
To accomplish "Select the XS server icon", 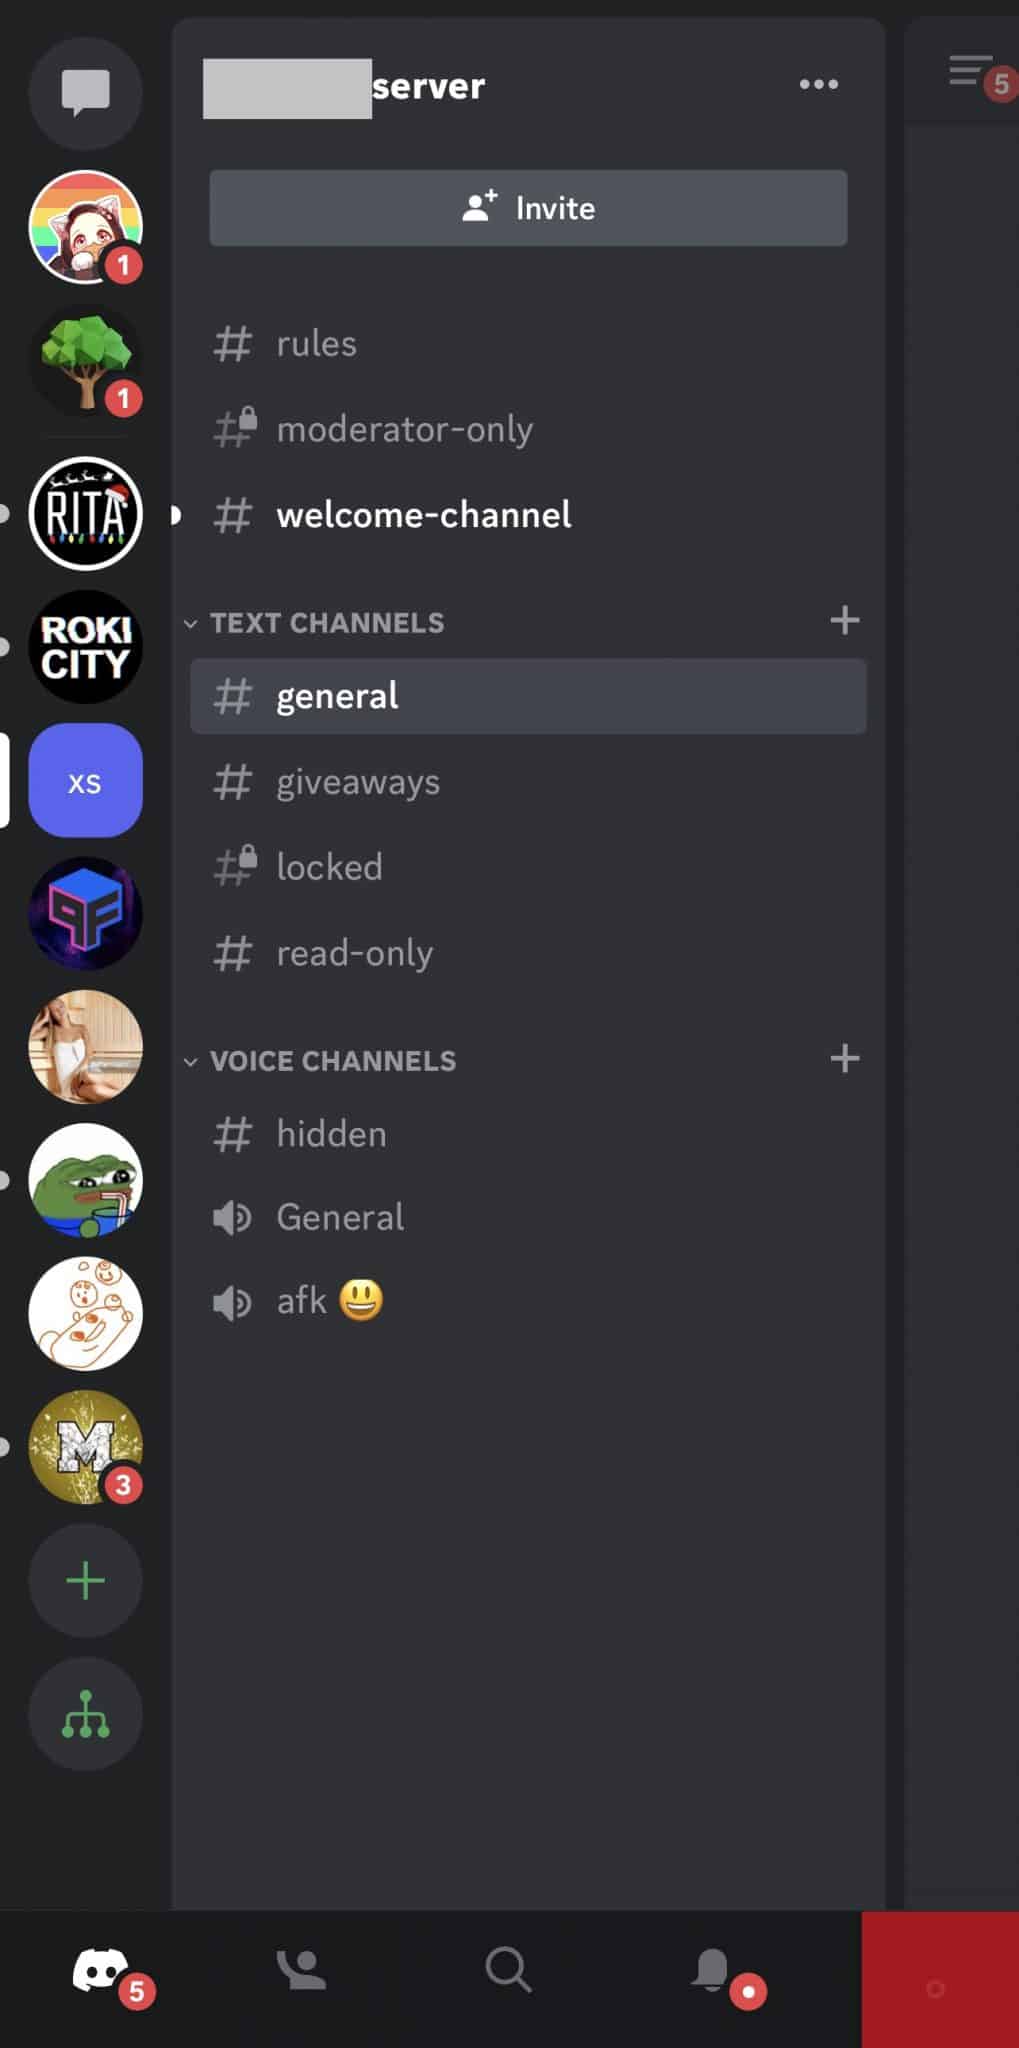I will [x=85, y=781].
